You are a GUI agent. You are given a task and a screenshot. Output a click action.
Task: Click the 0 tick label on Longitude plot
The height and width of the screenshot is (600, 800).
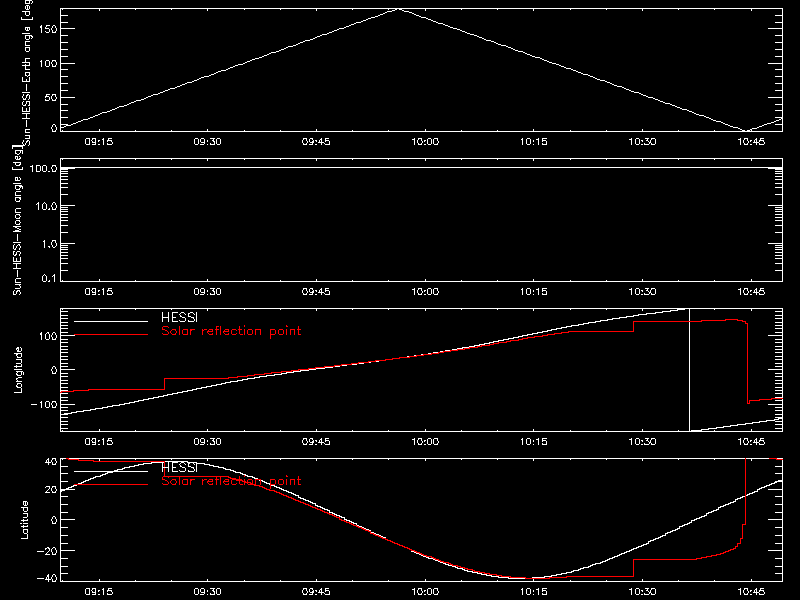54,370
